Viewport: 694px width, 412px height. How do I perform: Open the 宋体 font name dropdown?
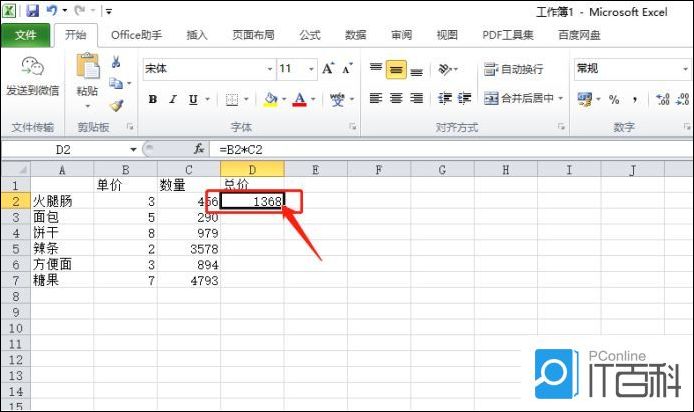(x=269, y=69)
